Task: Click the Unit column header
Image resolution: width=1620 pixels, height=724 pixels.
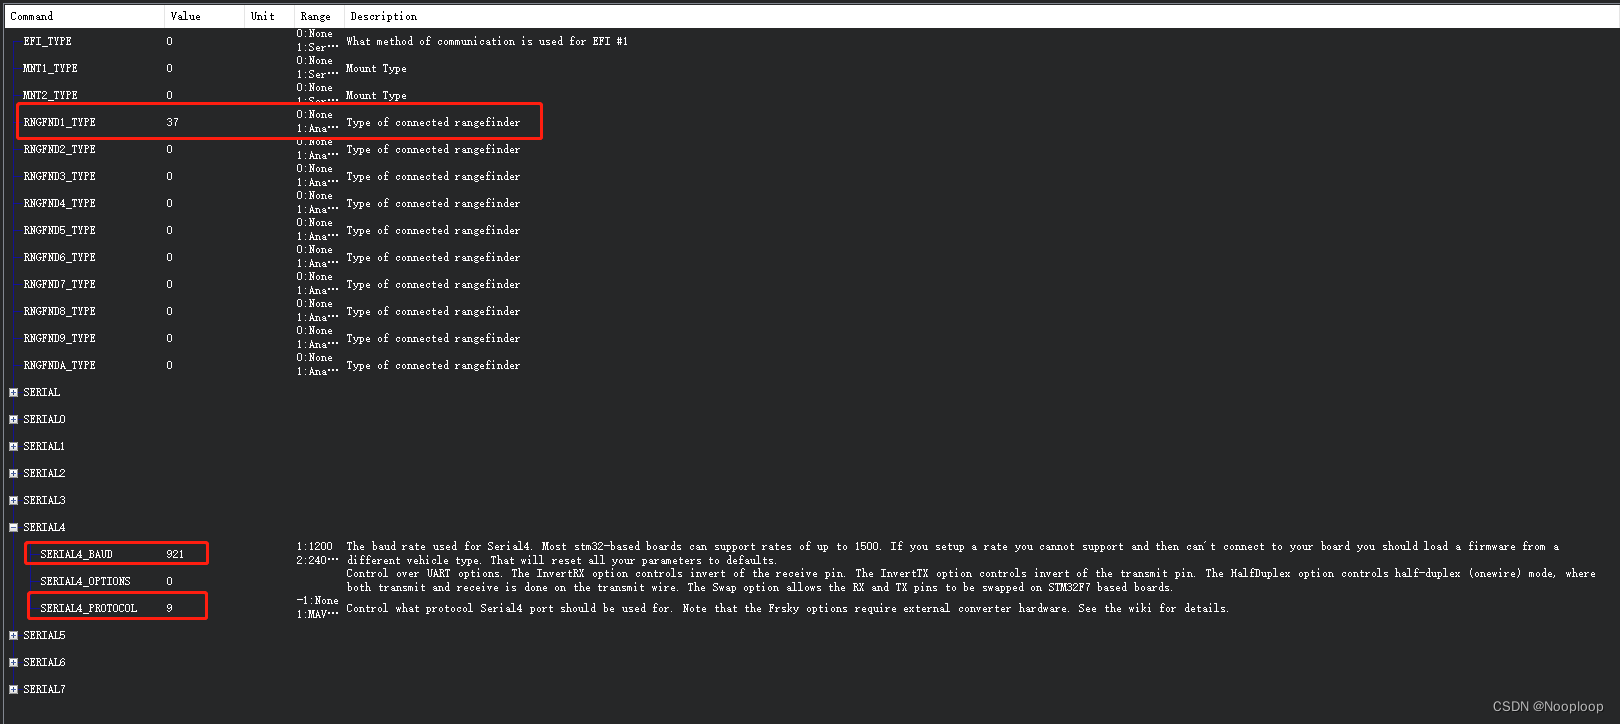Action: (269, 16)
